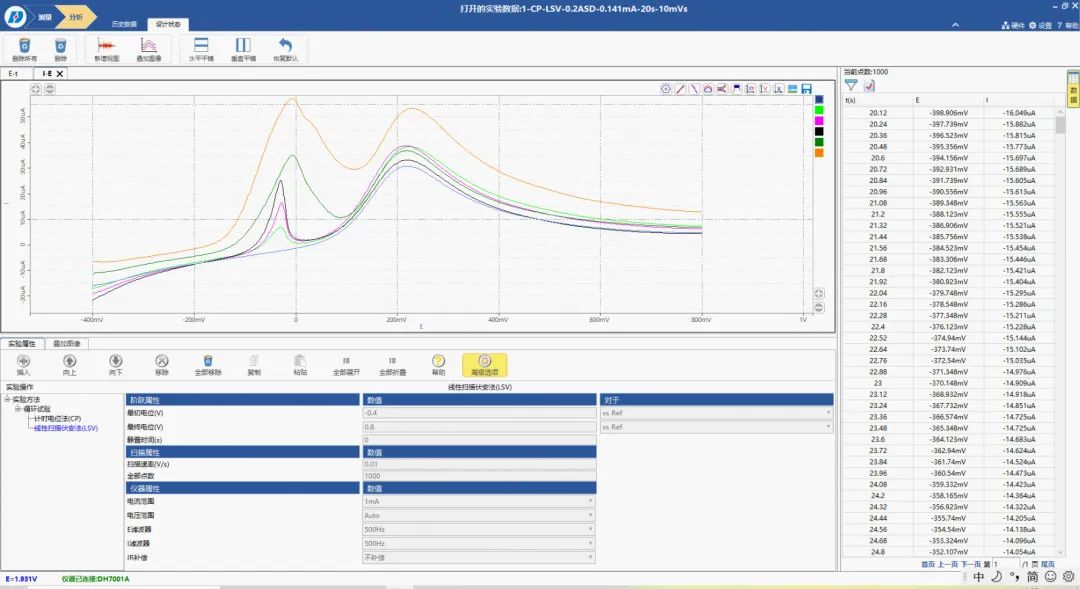Click the orange curve color swatch

819,153
